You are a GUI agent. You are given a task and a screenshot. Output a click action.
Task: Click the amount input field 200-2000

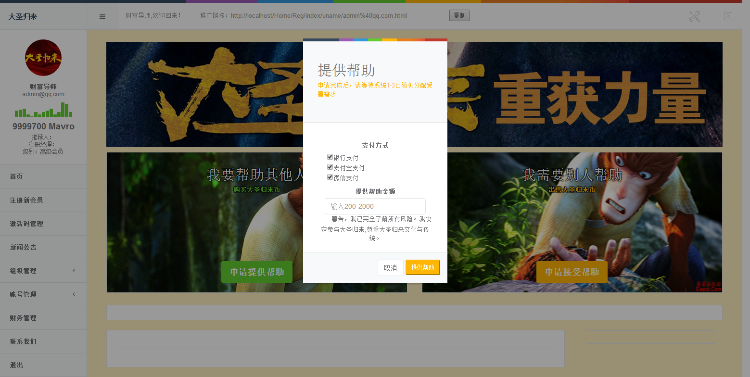[375, 206]
